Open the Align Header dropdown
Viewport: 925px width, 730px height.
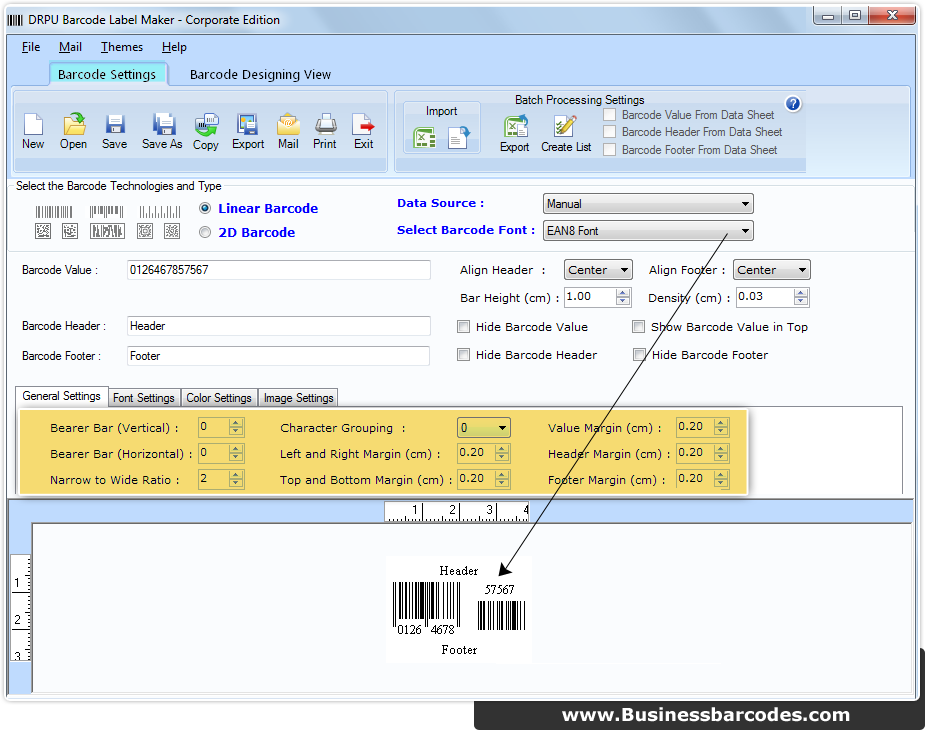598,270
